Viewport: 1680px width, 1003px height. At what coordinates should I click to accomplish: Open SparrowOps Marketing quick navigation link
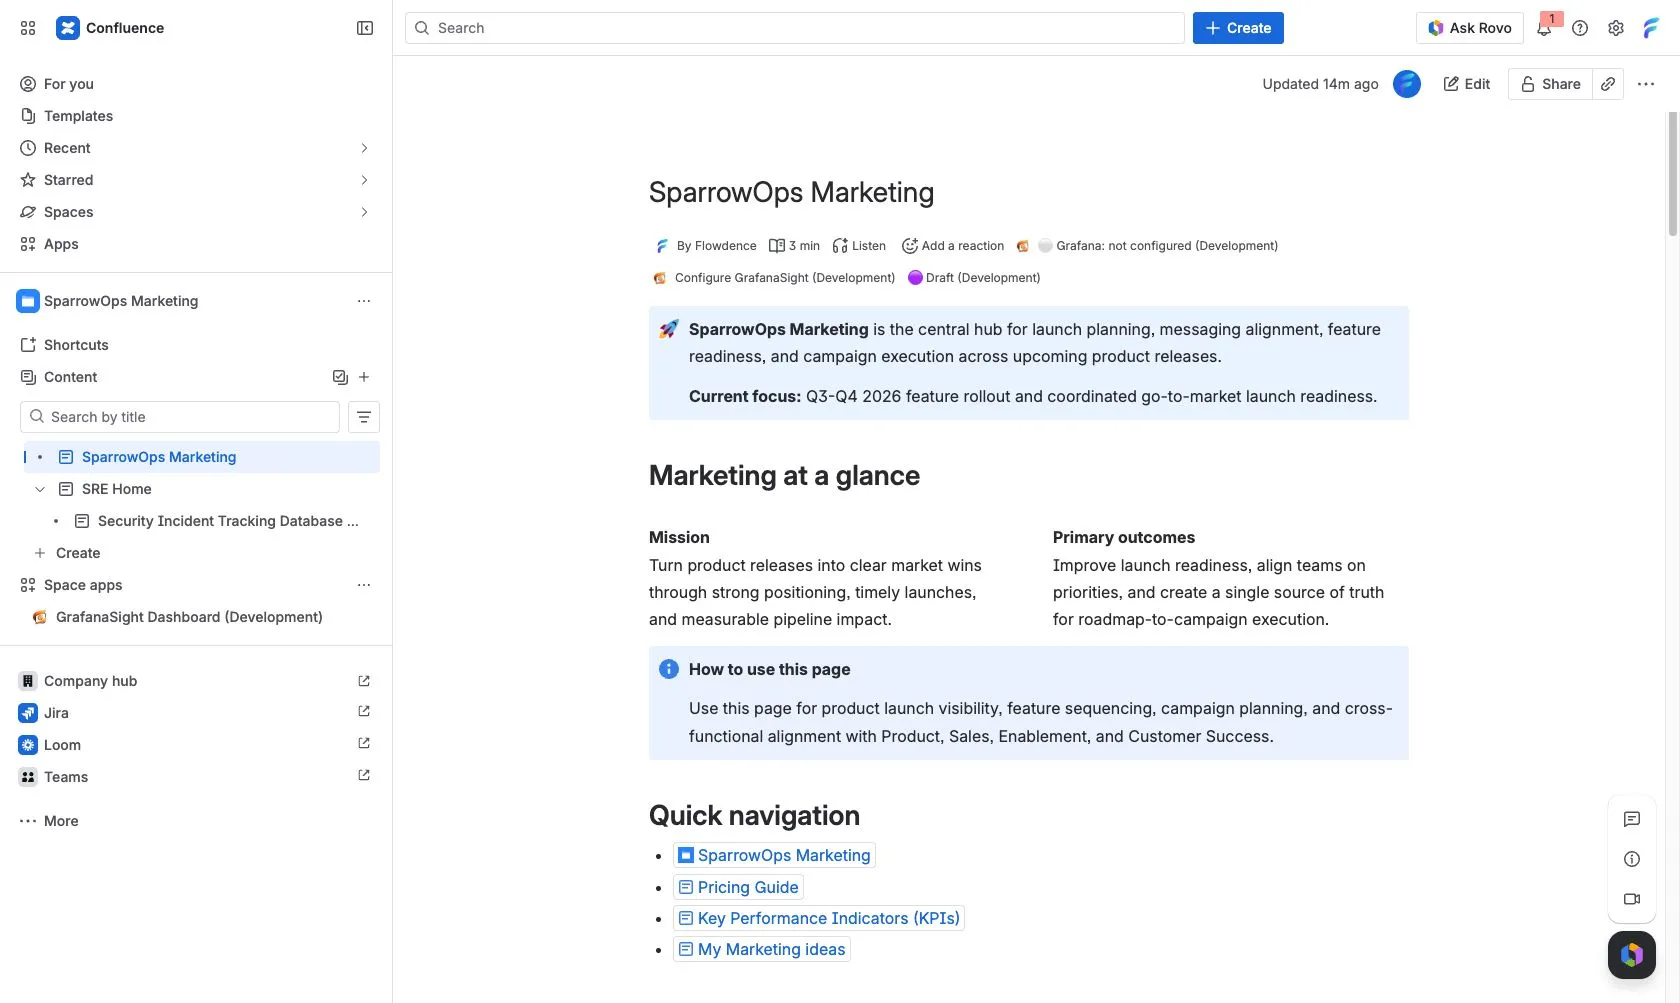[x=774, y=855]
